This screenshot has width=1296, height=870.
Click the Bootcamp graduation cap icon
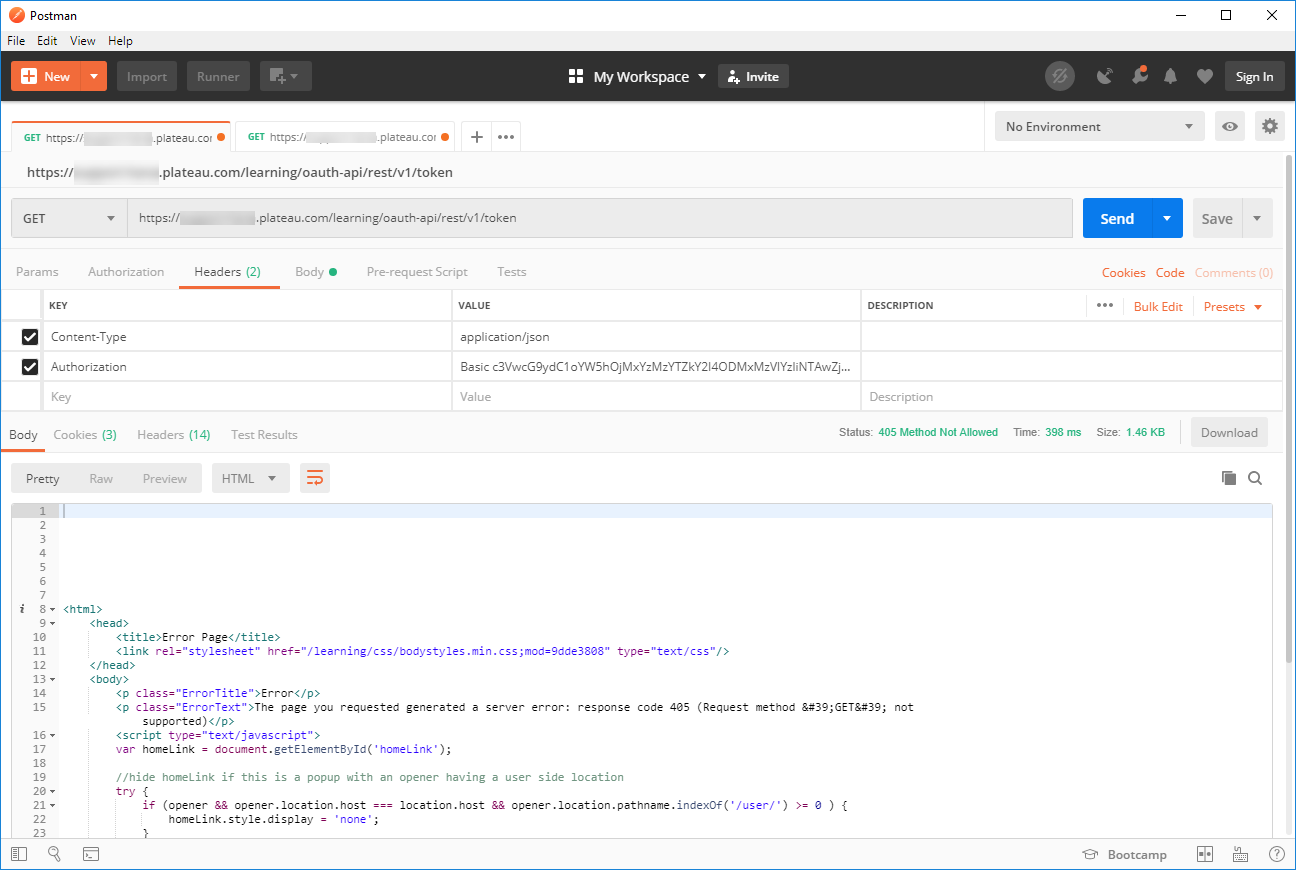1091,855
